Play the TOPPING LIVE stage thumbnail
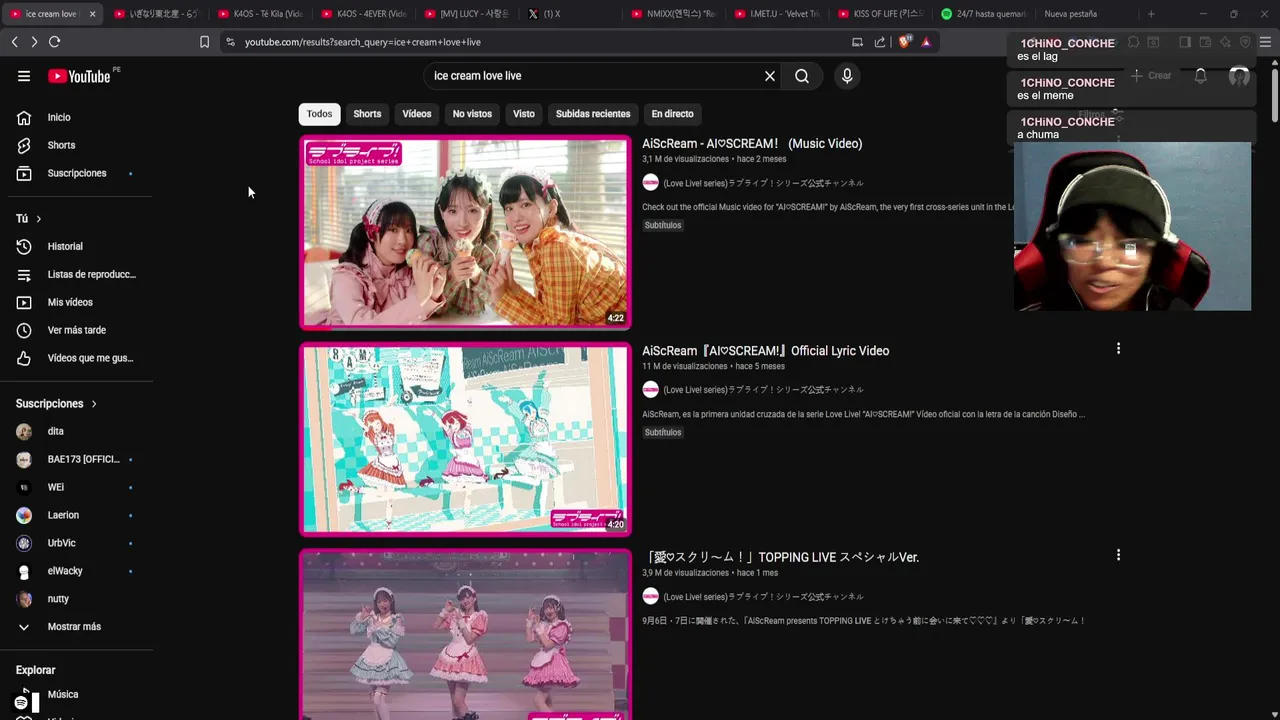This screenshot has height=720, width=1280. coord(465,635)
